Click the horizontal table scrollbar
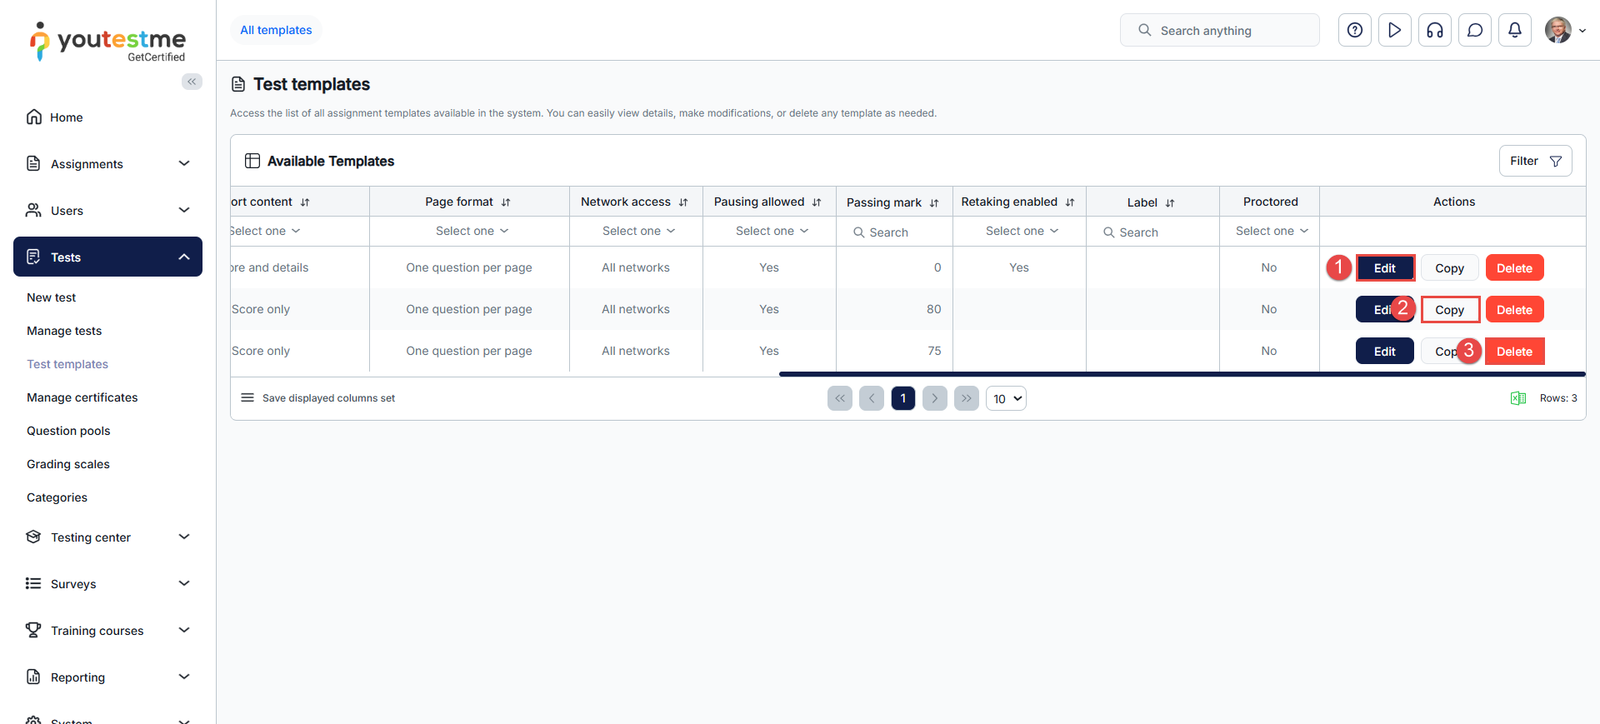The width and height of the screenshot is (1600, 724). (x=1180, y=374)
